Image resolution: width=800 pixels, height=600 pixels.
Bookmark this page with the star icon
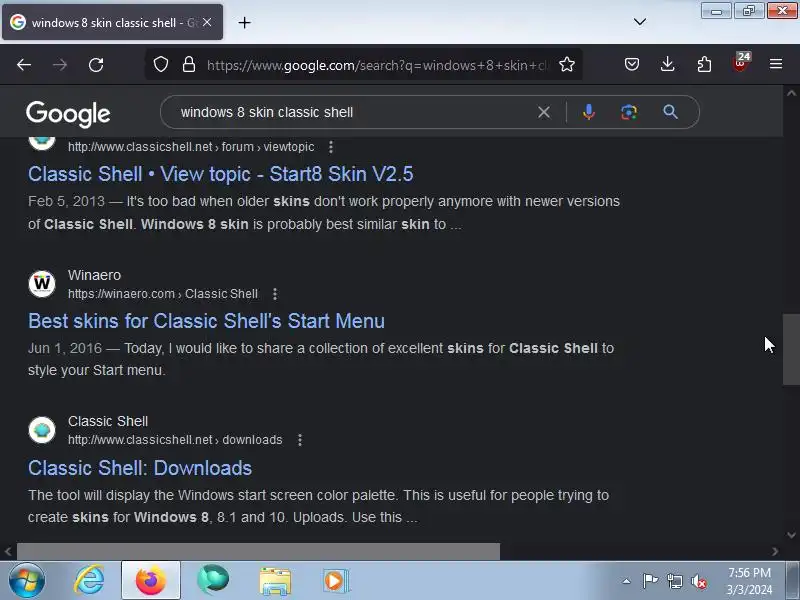coord(566,64)
